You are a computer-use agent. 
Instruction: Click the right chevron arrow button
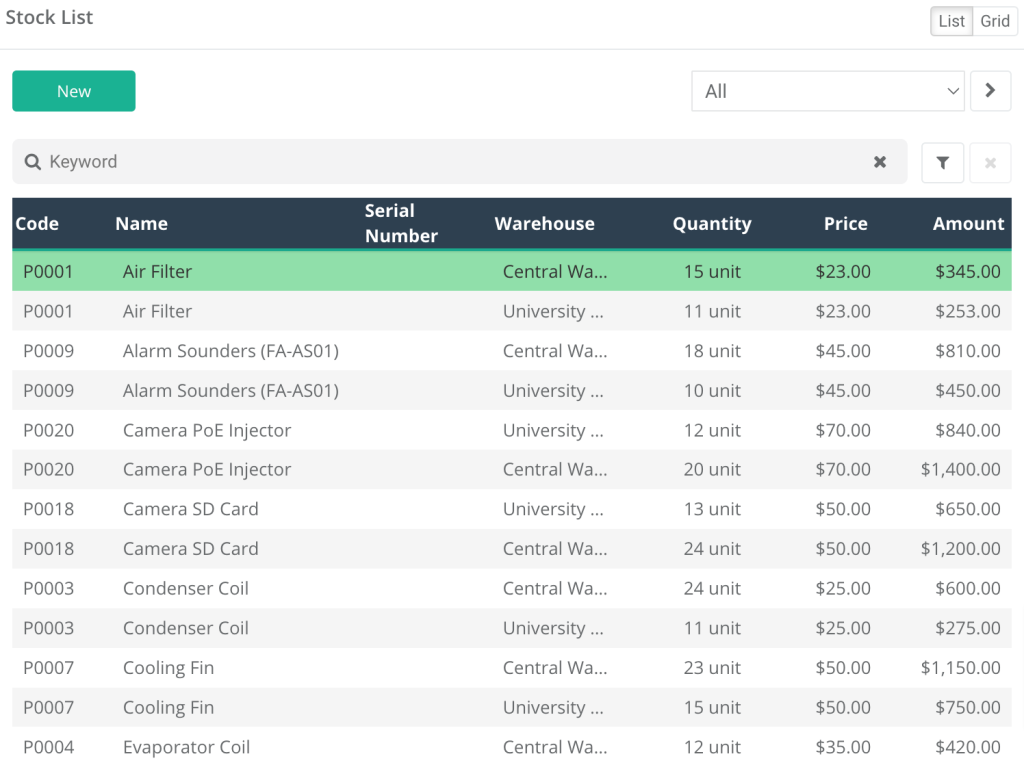(x=990, y=91)
